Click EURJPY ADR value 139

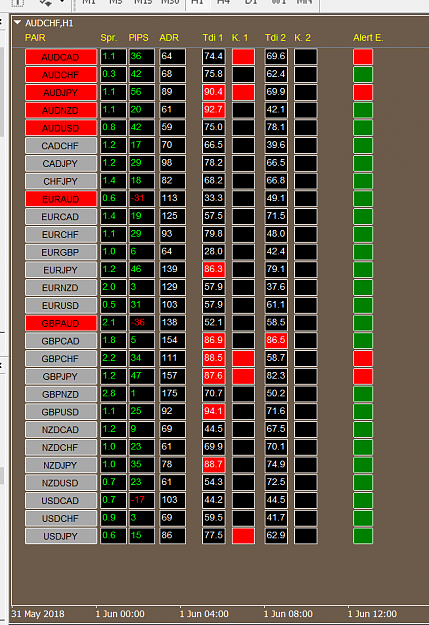click(x=172, y=269)
